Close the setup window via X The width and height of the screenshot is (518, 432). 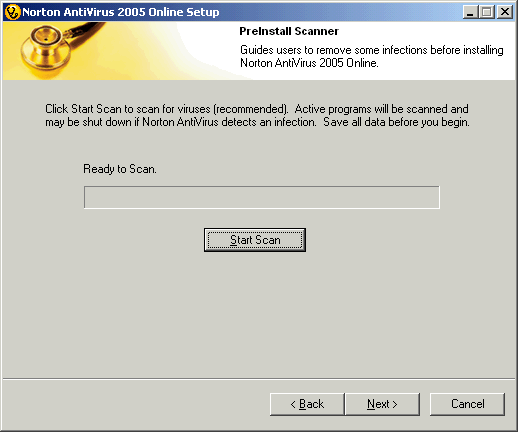tap(505, 12)
